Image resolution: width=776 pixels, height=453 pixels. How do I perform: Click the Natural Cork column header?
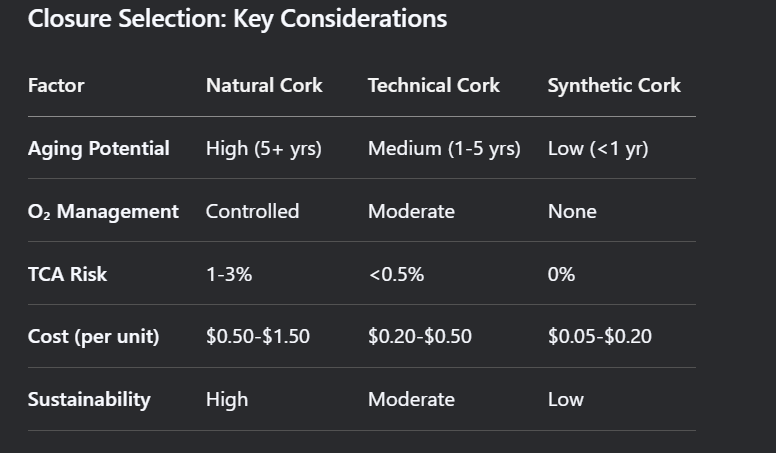(264, 86)
